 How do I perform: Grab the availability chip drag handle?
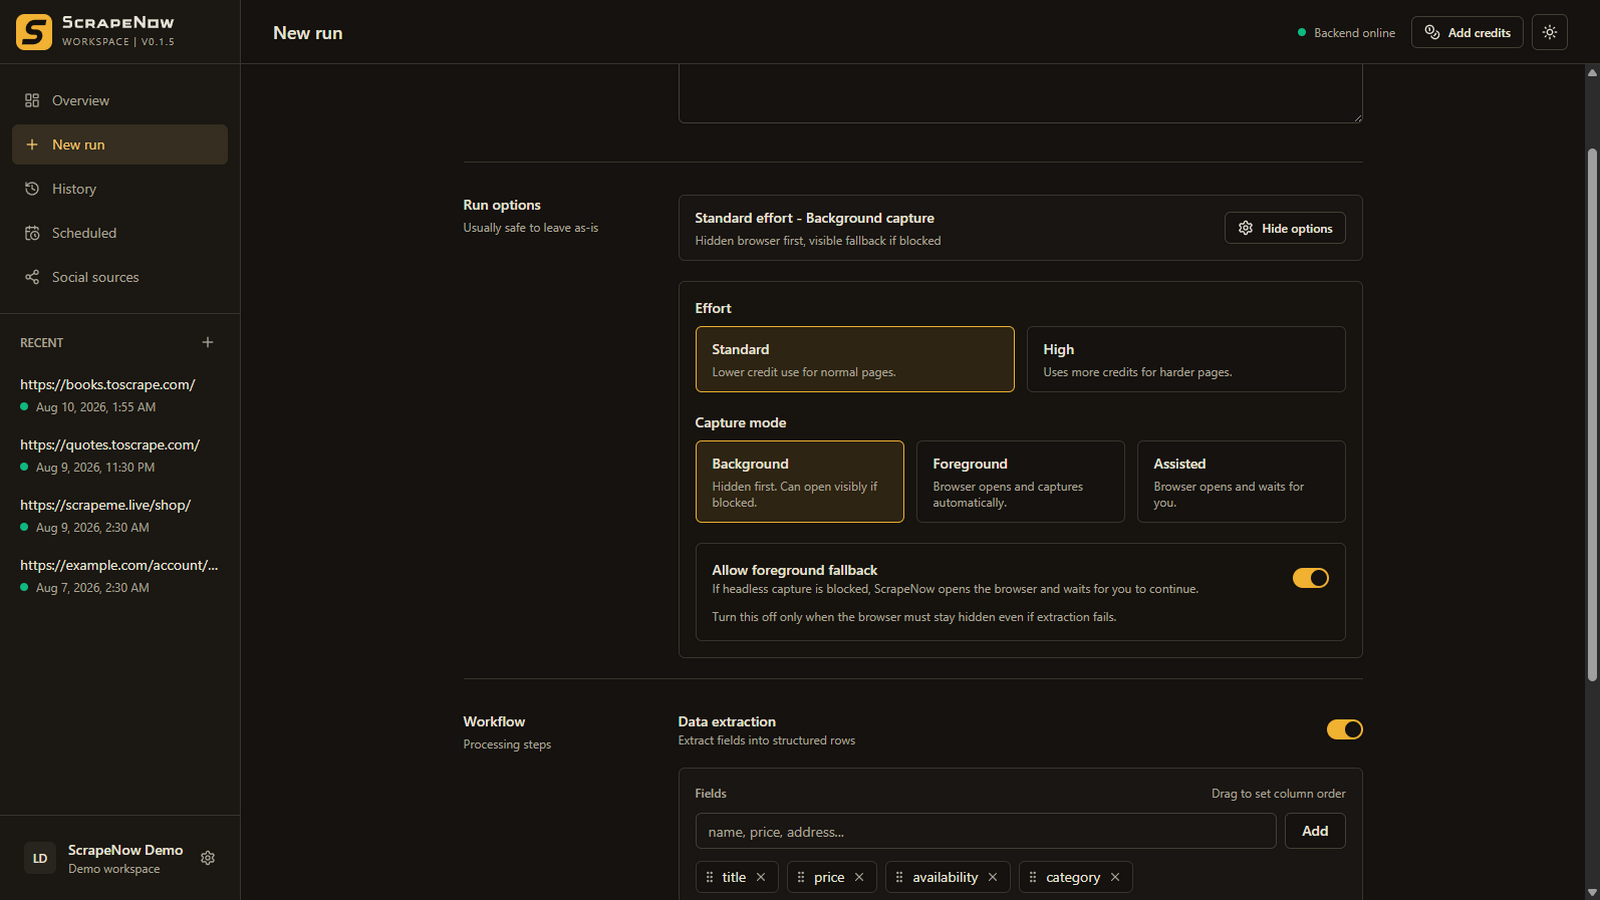(x=899, y=877)
